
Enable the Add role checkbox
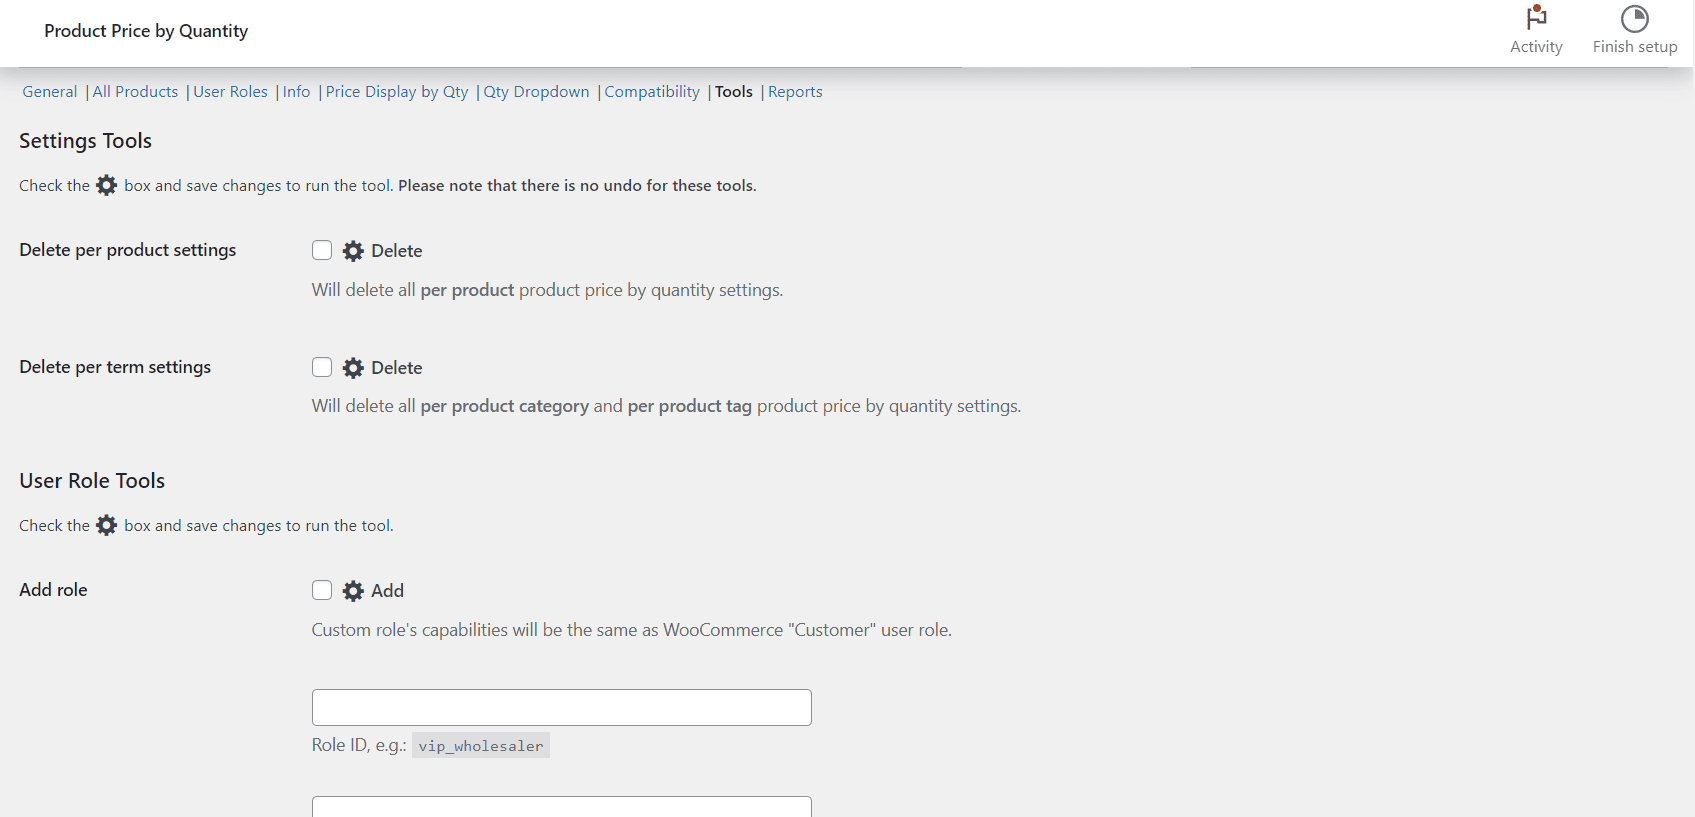tap(322, 590)
